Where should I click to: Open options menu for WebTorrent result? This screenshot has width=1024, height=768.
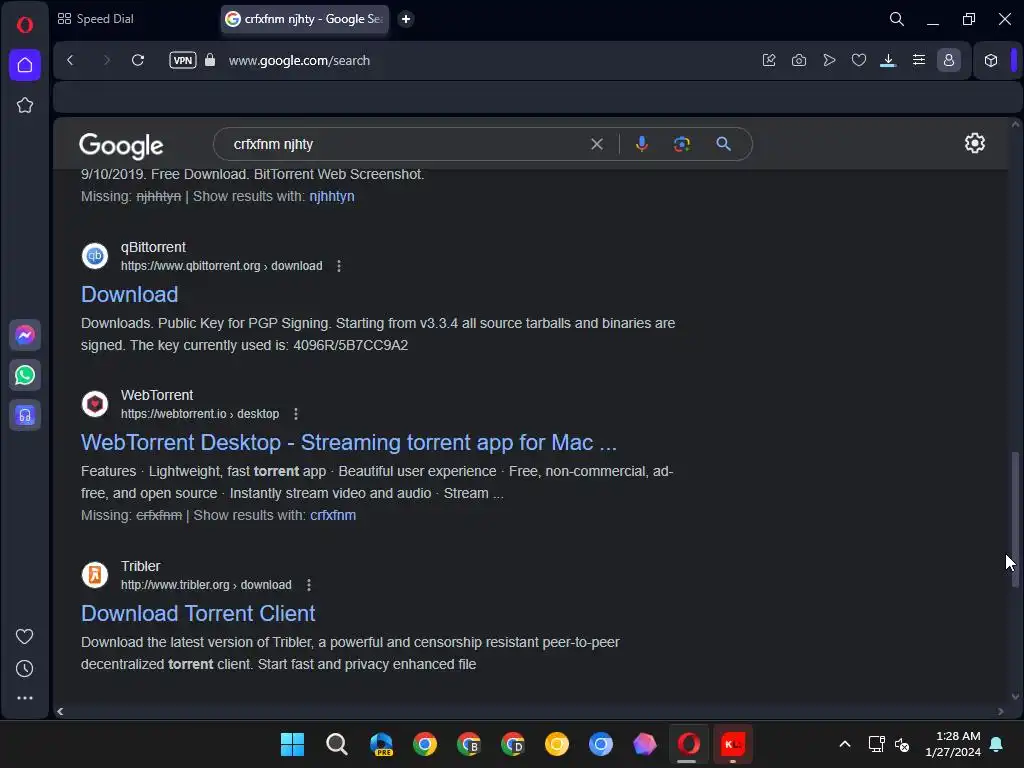point(296,414)
